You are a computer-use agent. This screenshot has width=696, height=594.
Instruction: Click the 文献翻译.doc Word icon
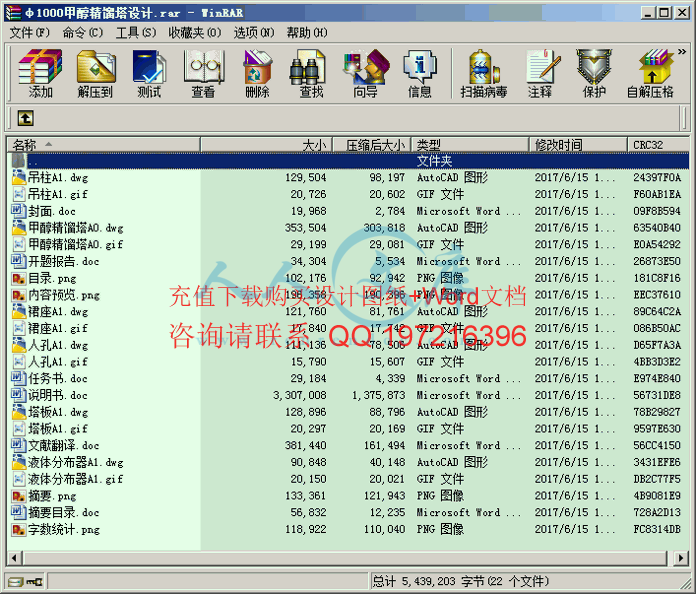pyautogui.click(x=18, y=445)
